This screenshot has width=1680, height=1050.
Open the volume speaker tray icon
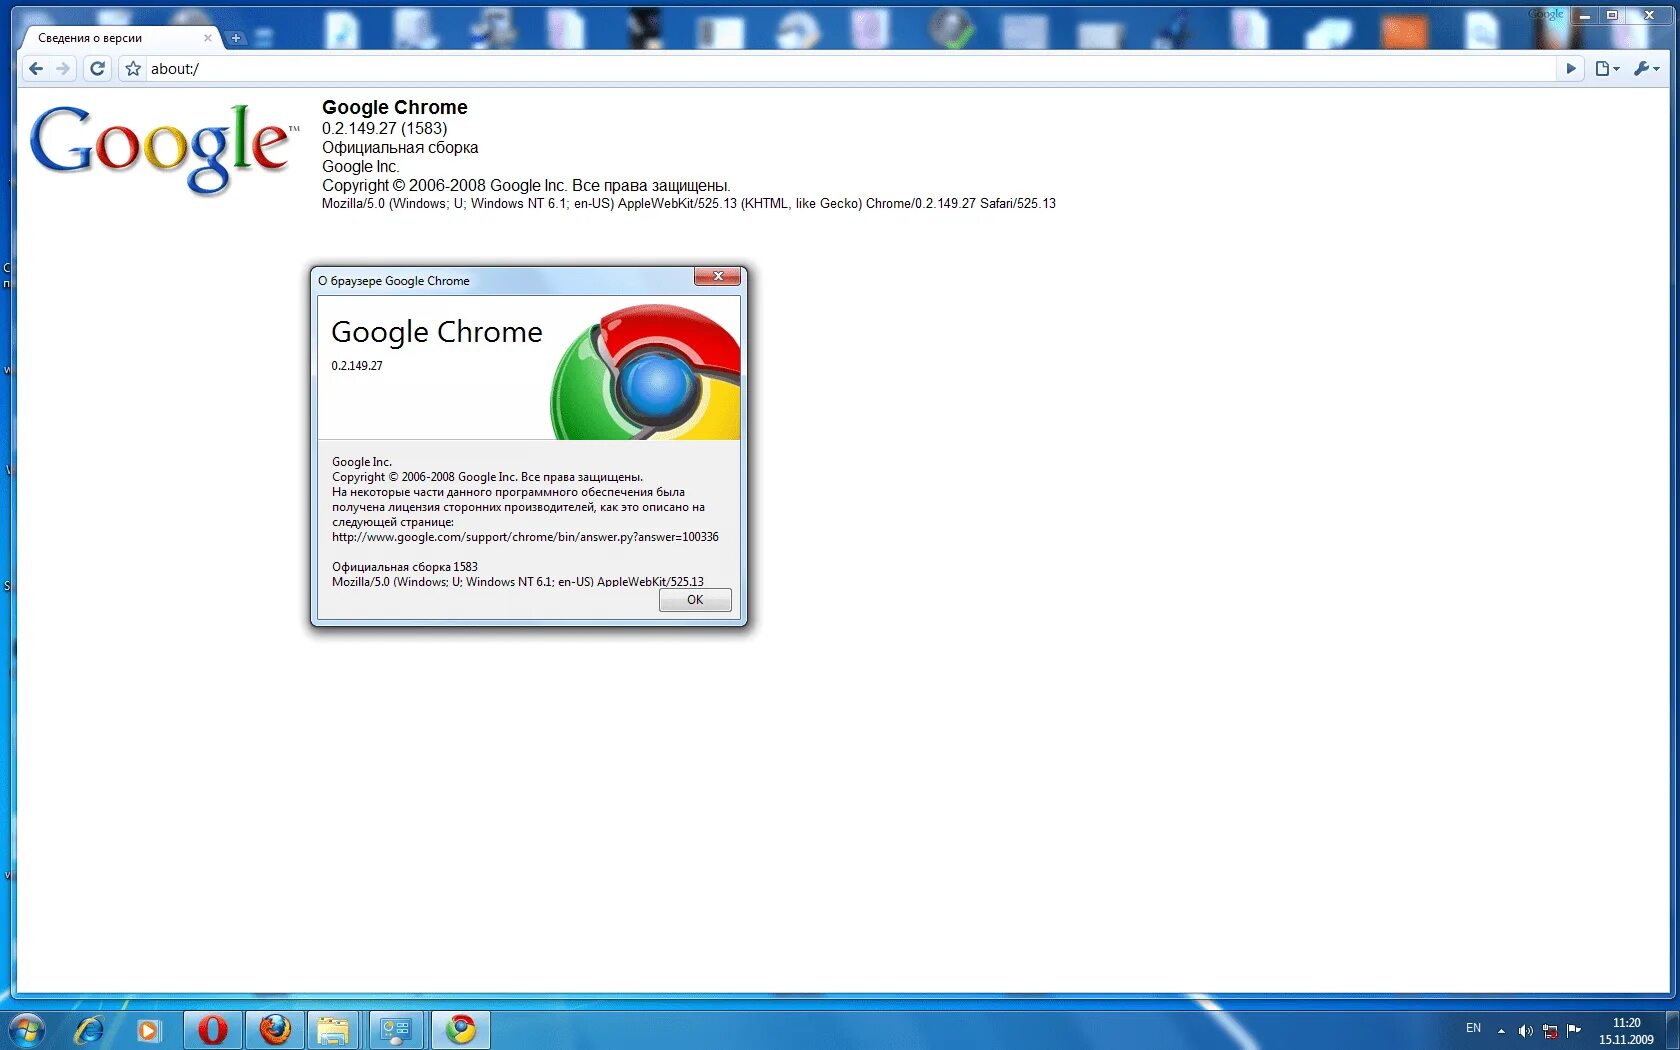(x=1525, y=1031)
